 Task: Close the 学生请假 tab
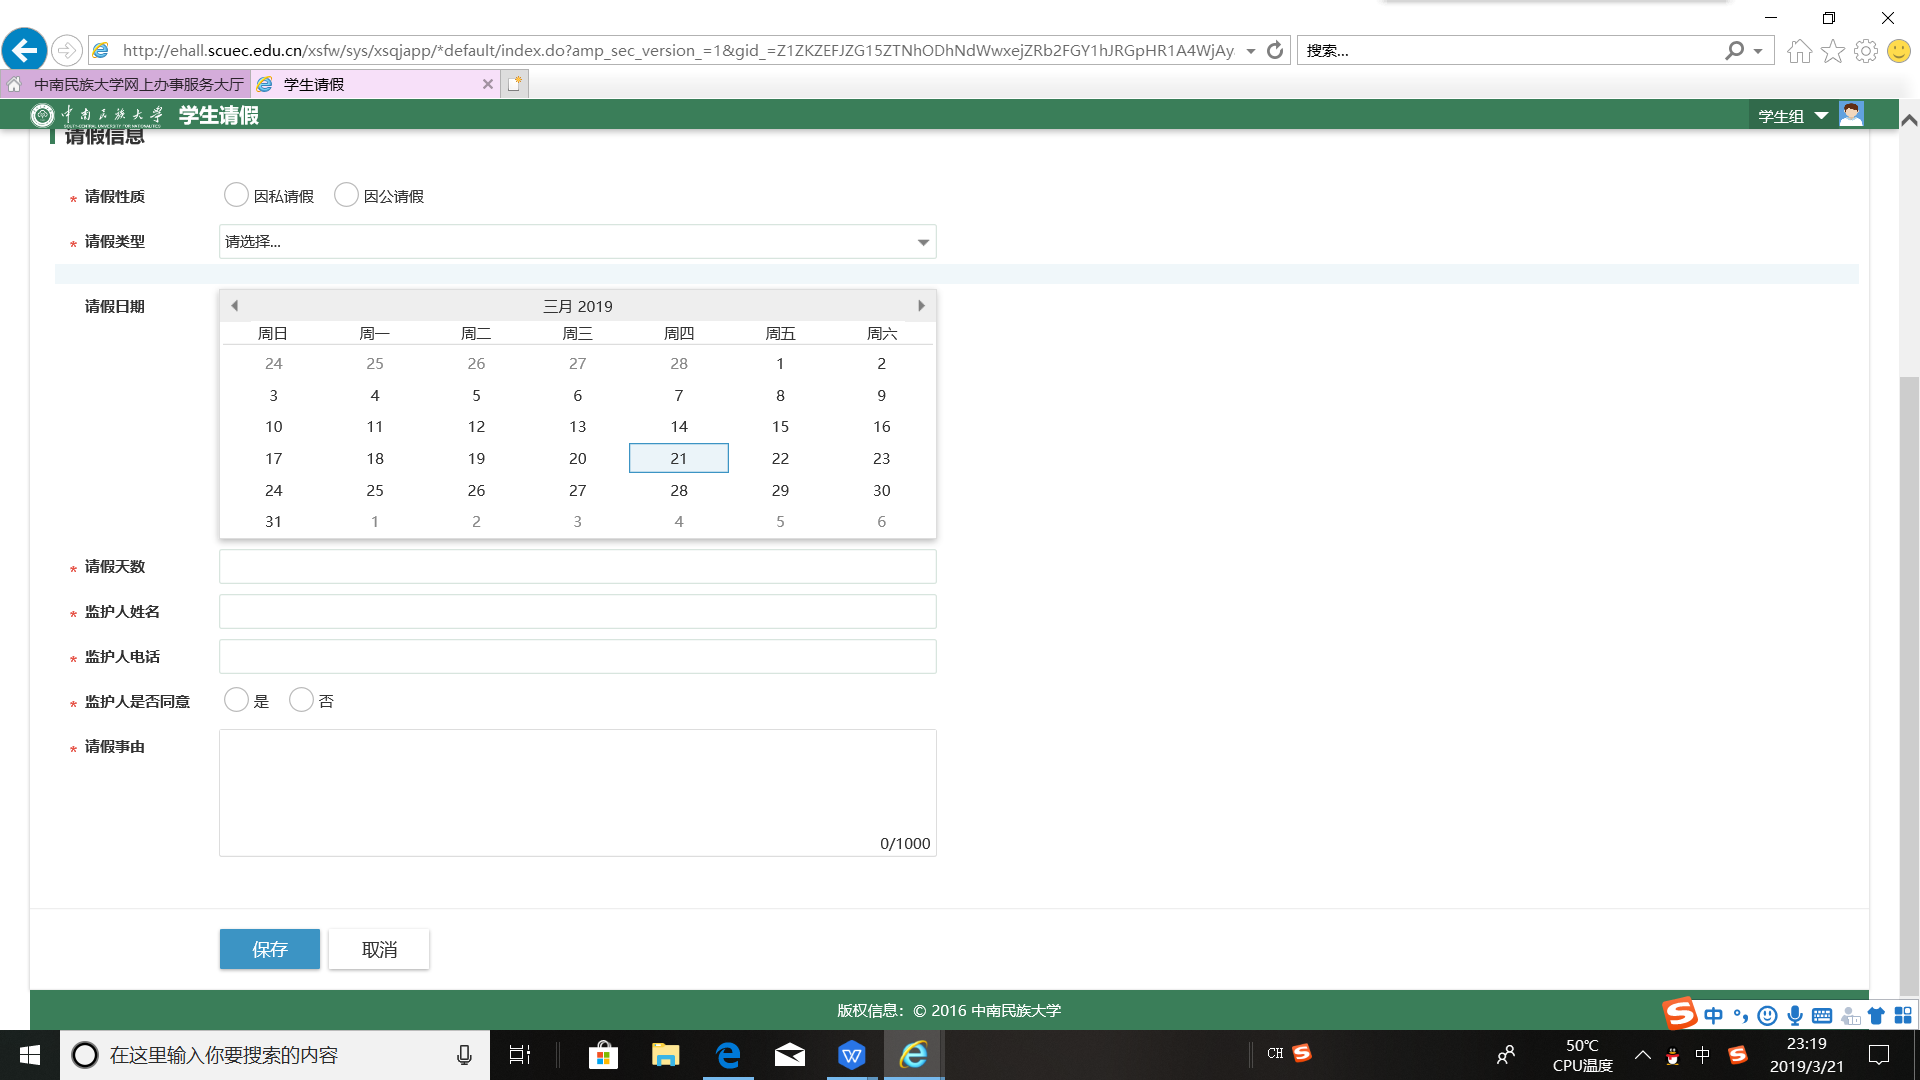488,84
